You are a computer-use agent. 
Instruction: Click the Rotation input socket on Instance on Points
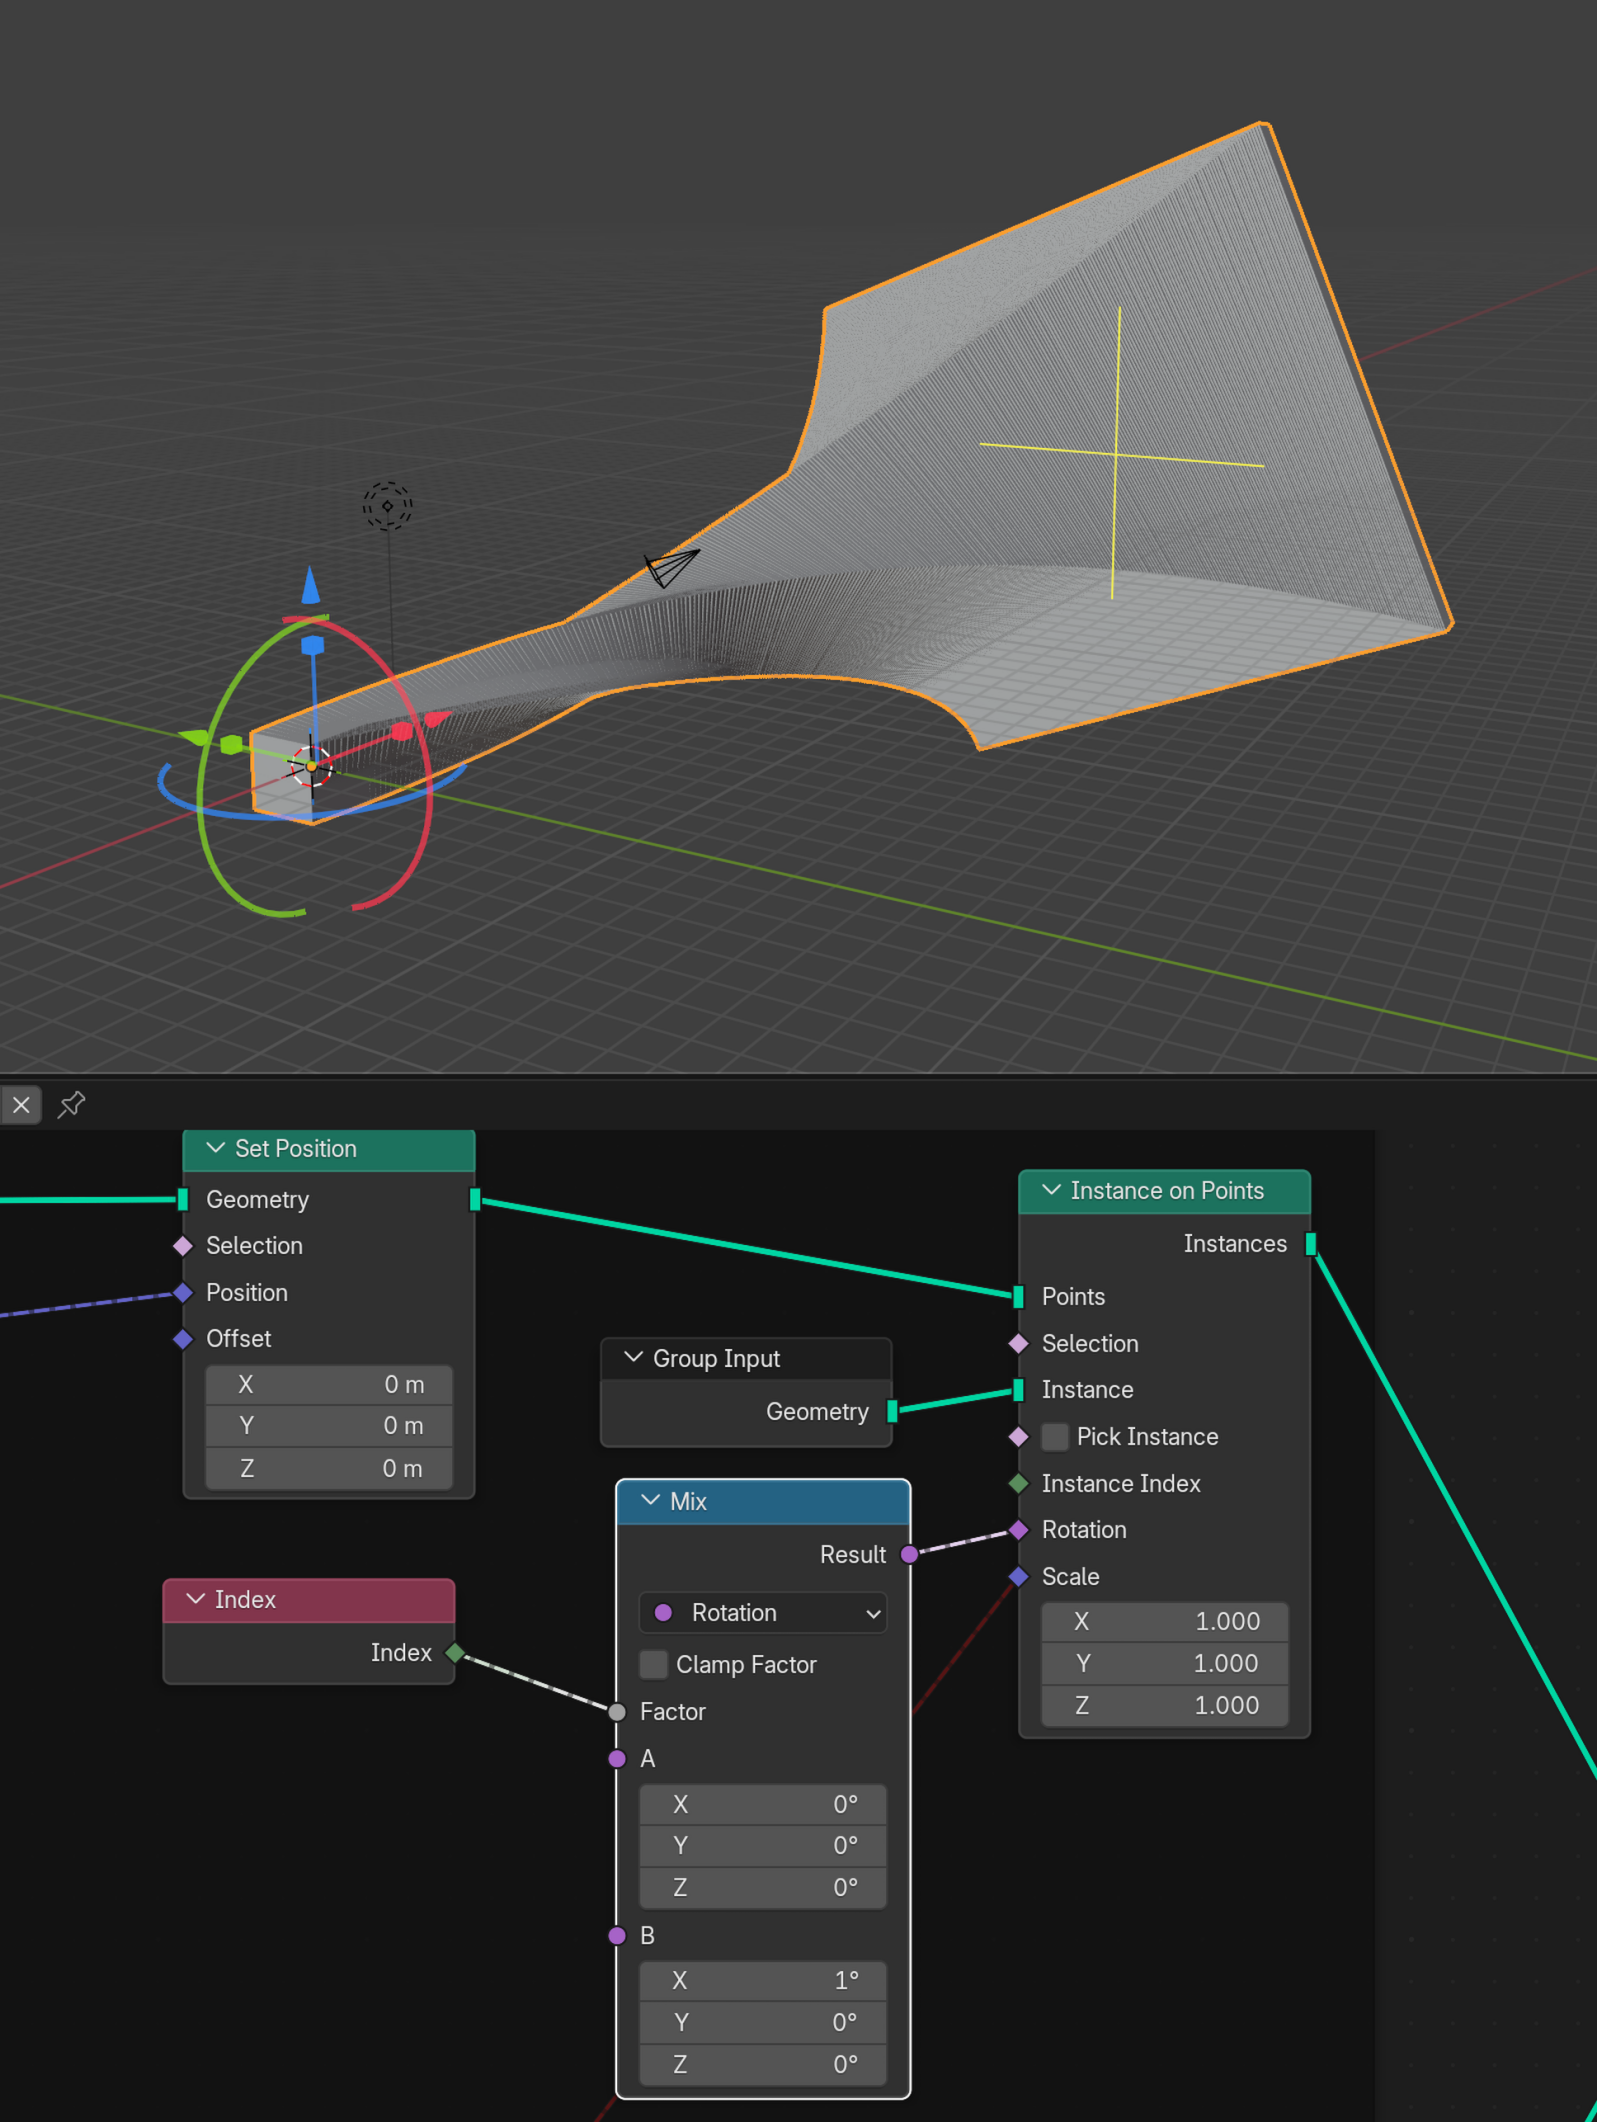1018,1530
